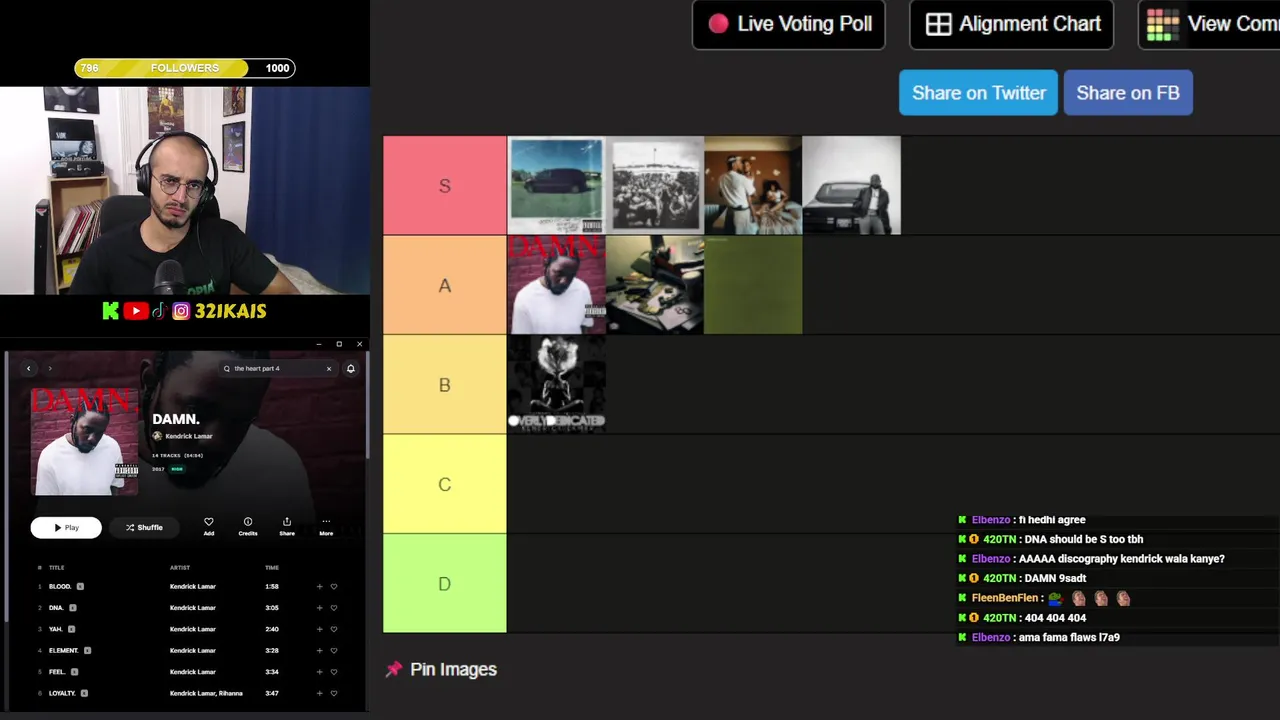The height and width of the screenshot is (720, 1280).
Task: Open 'Kendrick Lamar, Rihanna' artist in LOYALTY. row
Action: [x=206, y=693]
